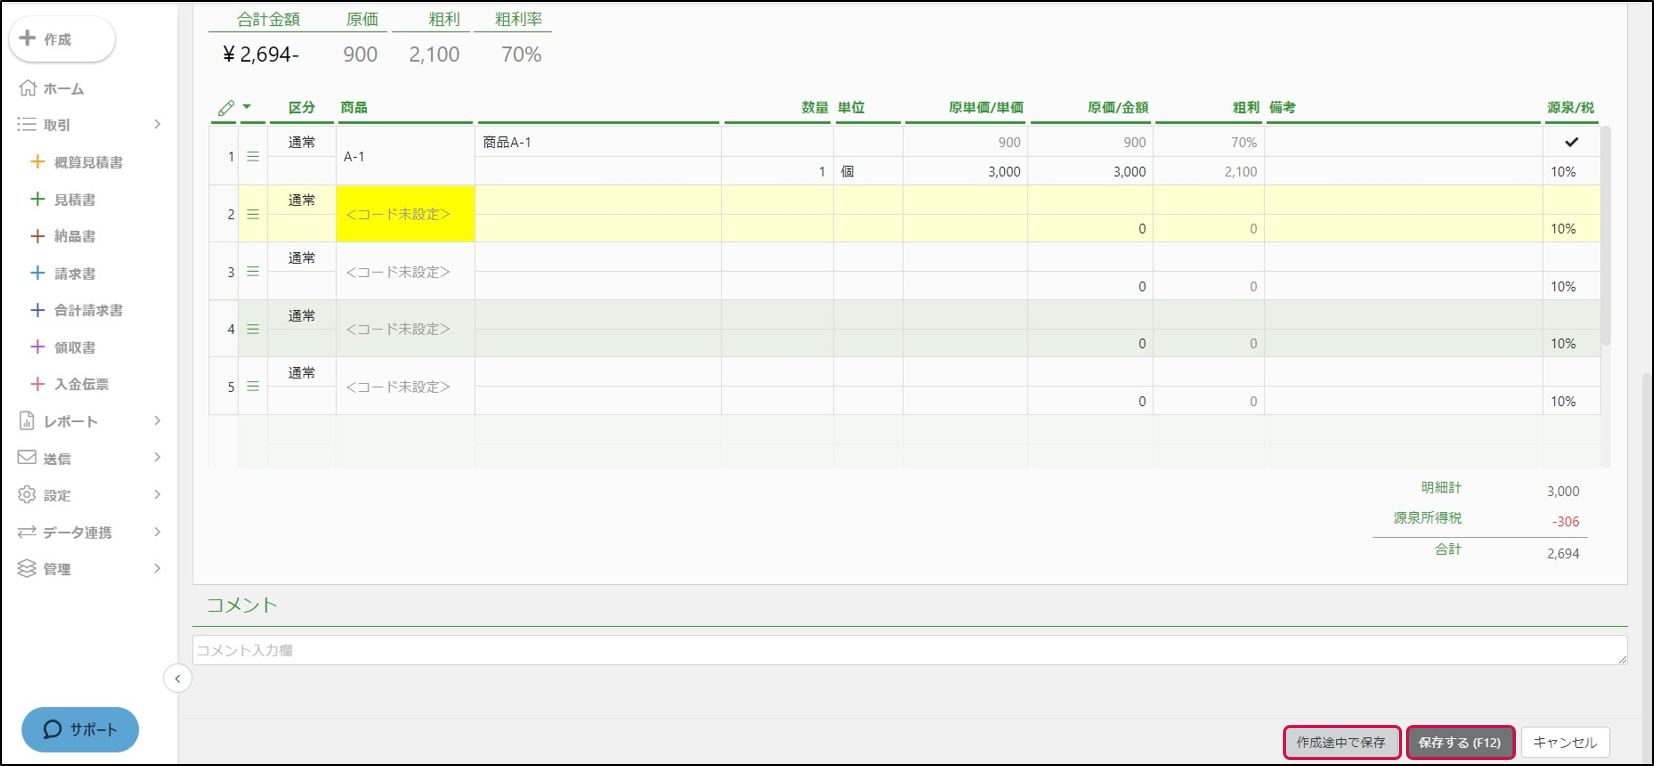Click the list icon beside 取引
Image resolution: width=1654 pixels, height=766 pixels.
point(27,125)
